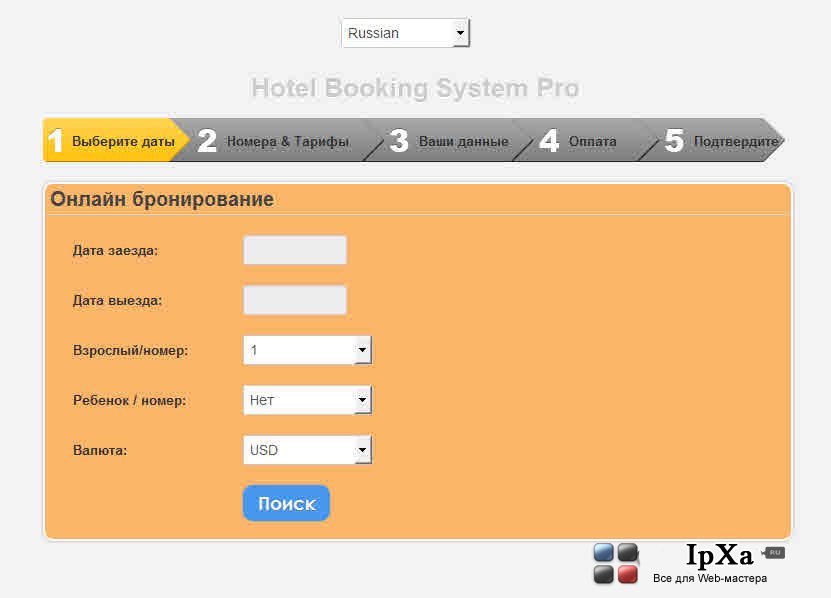This screenshot has height=598, width=831.
Task: Click the Hotel Booking System Pro title
Action: 415,88
